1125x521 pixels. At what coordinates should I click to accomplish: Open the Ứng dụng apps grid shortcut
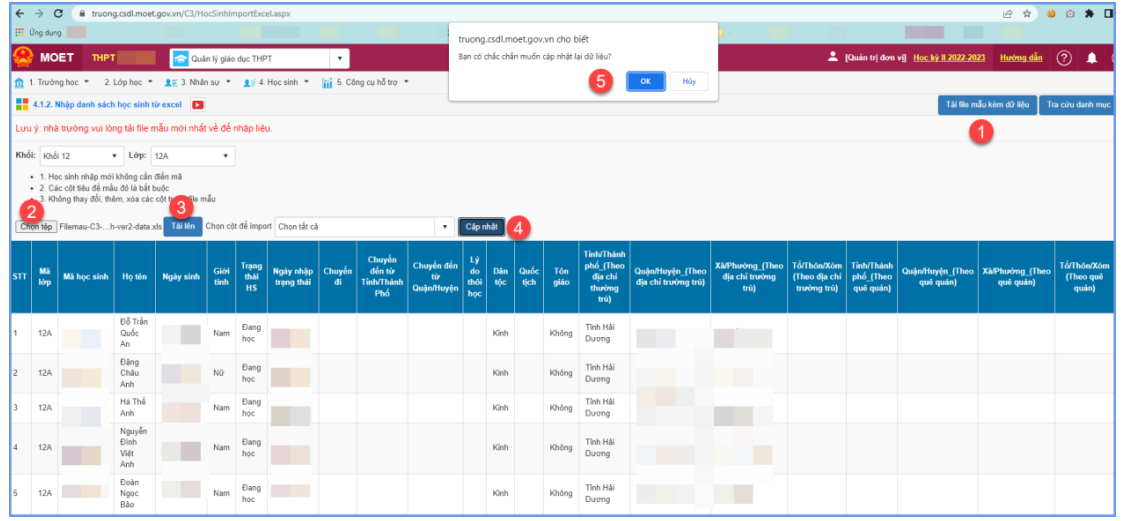(x=20, y=33)
